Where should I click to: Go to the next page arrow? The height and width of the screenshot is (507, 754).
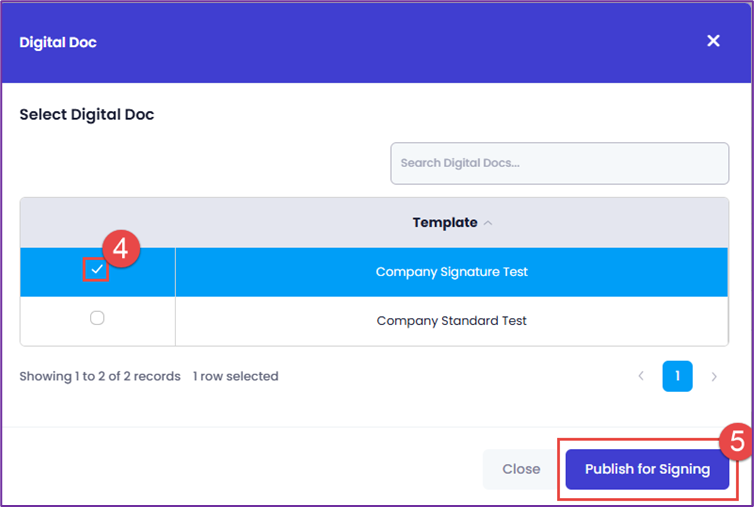pyautogui.click(x=714, y=377)
